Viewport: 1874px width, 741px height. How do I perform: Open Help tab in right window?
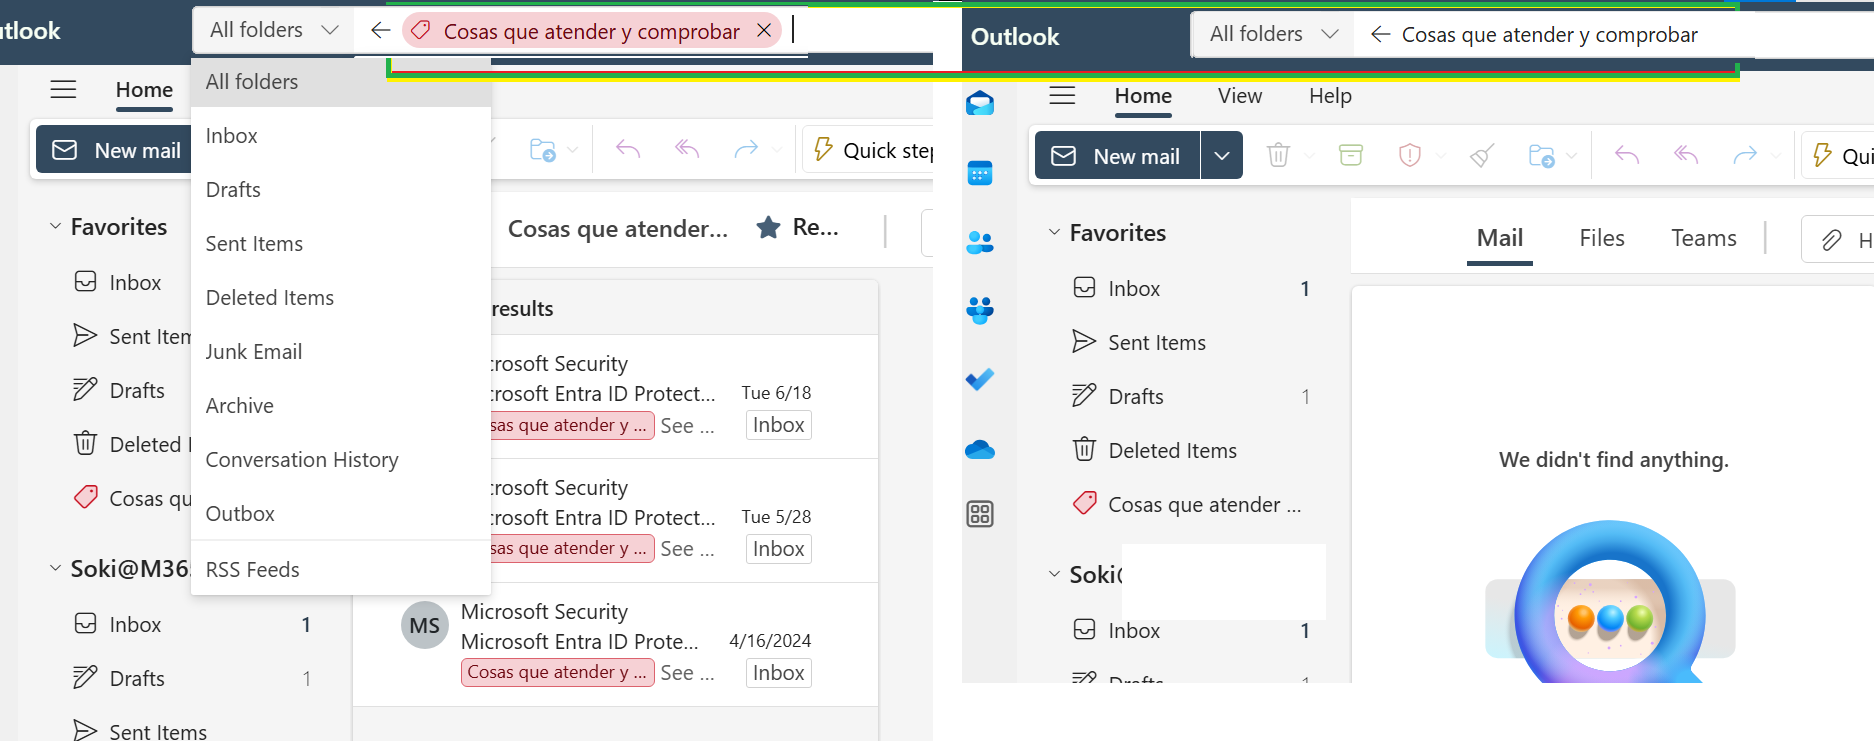tap(1330, 96)
